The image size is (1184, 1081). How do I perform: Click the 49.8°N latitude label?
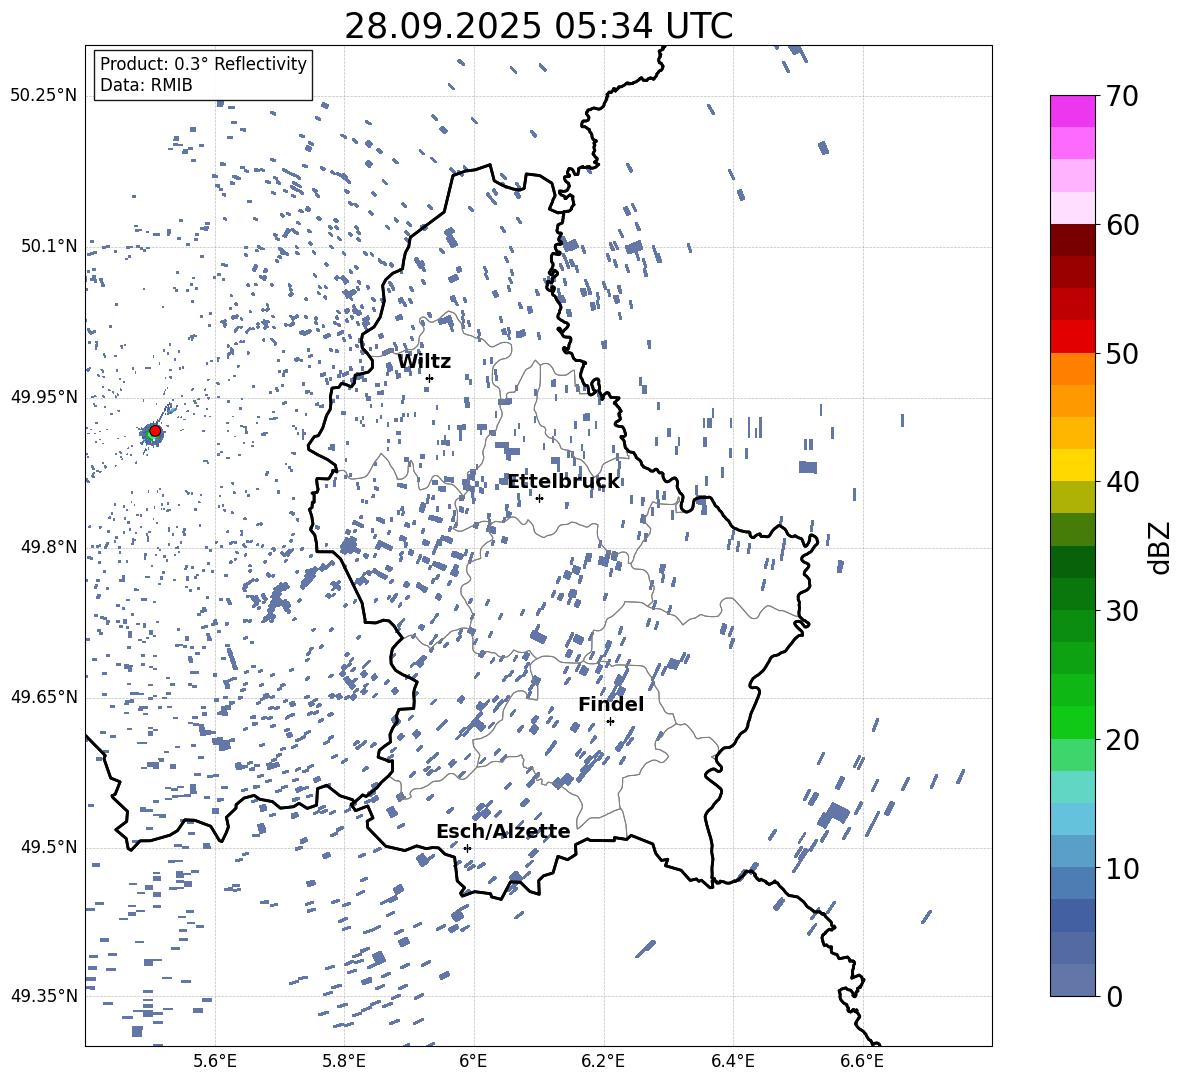(x=49, y=547)
